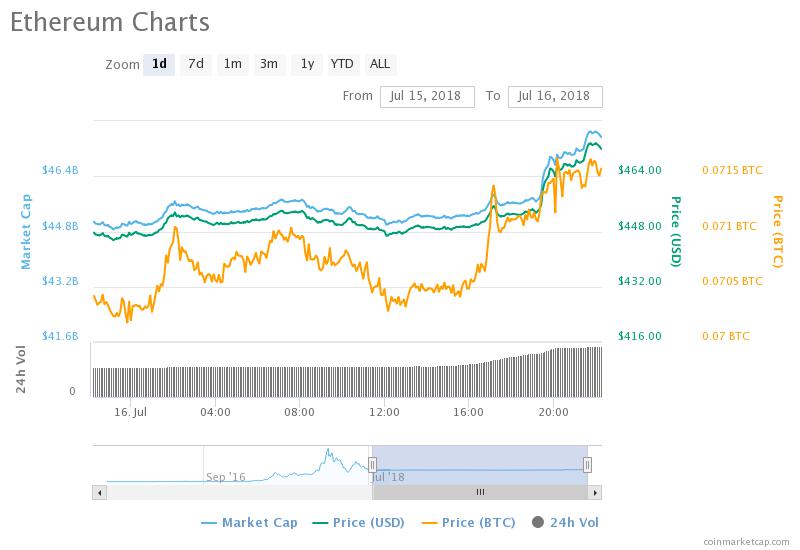Click the $41.6B market cap axis label
Screen dimensions: 800x550
(x=60, y=336)
